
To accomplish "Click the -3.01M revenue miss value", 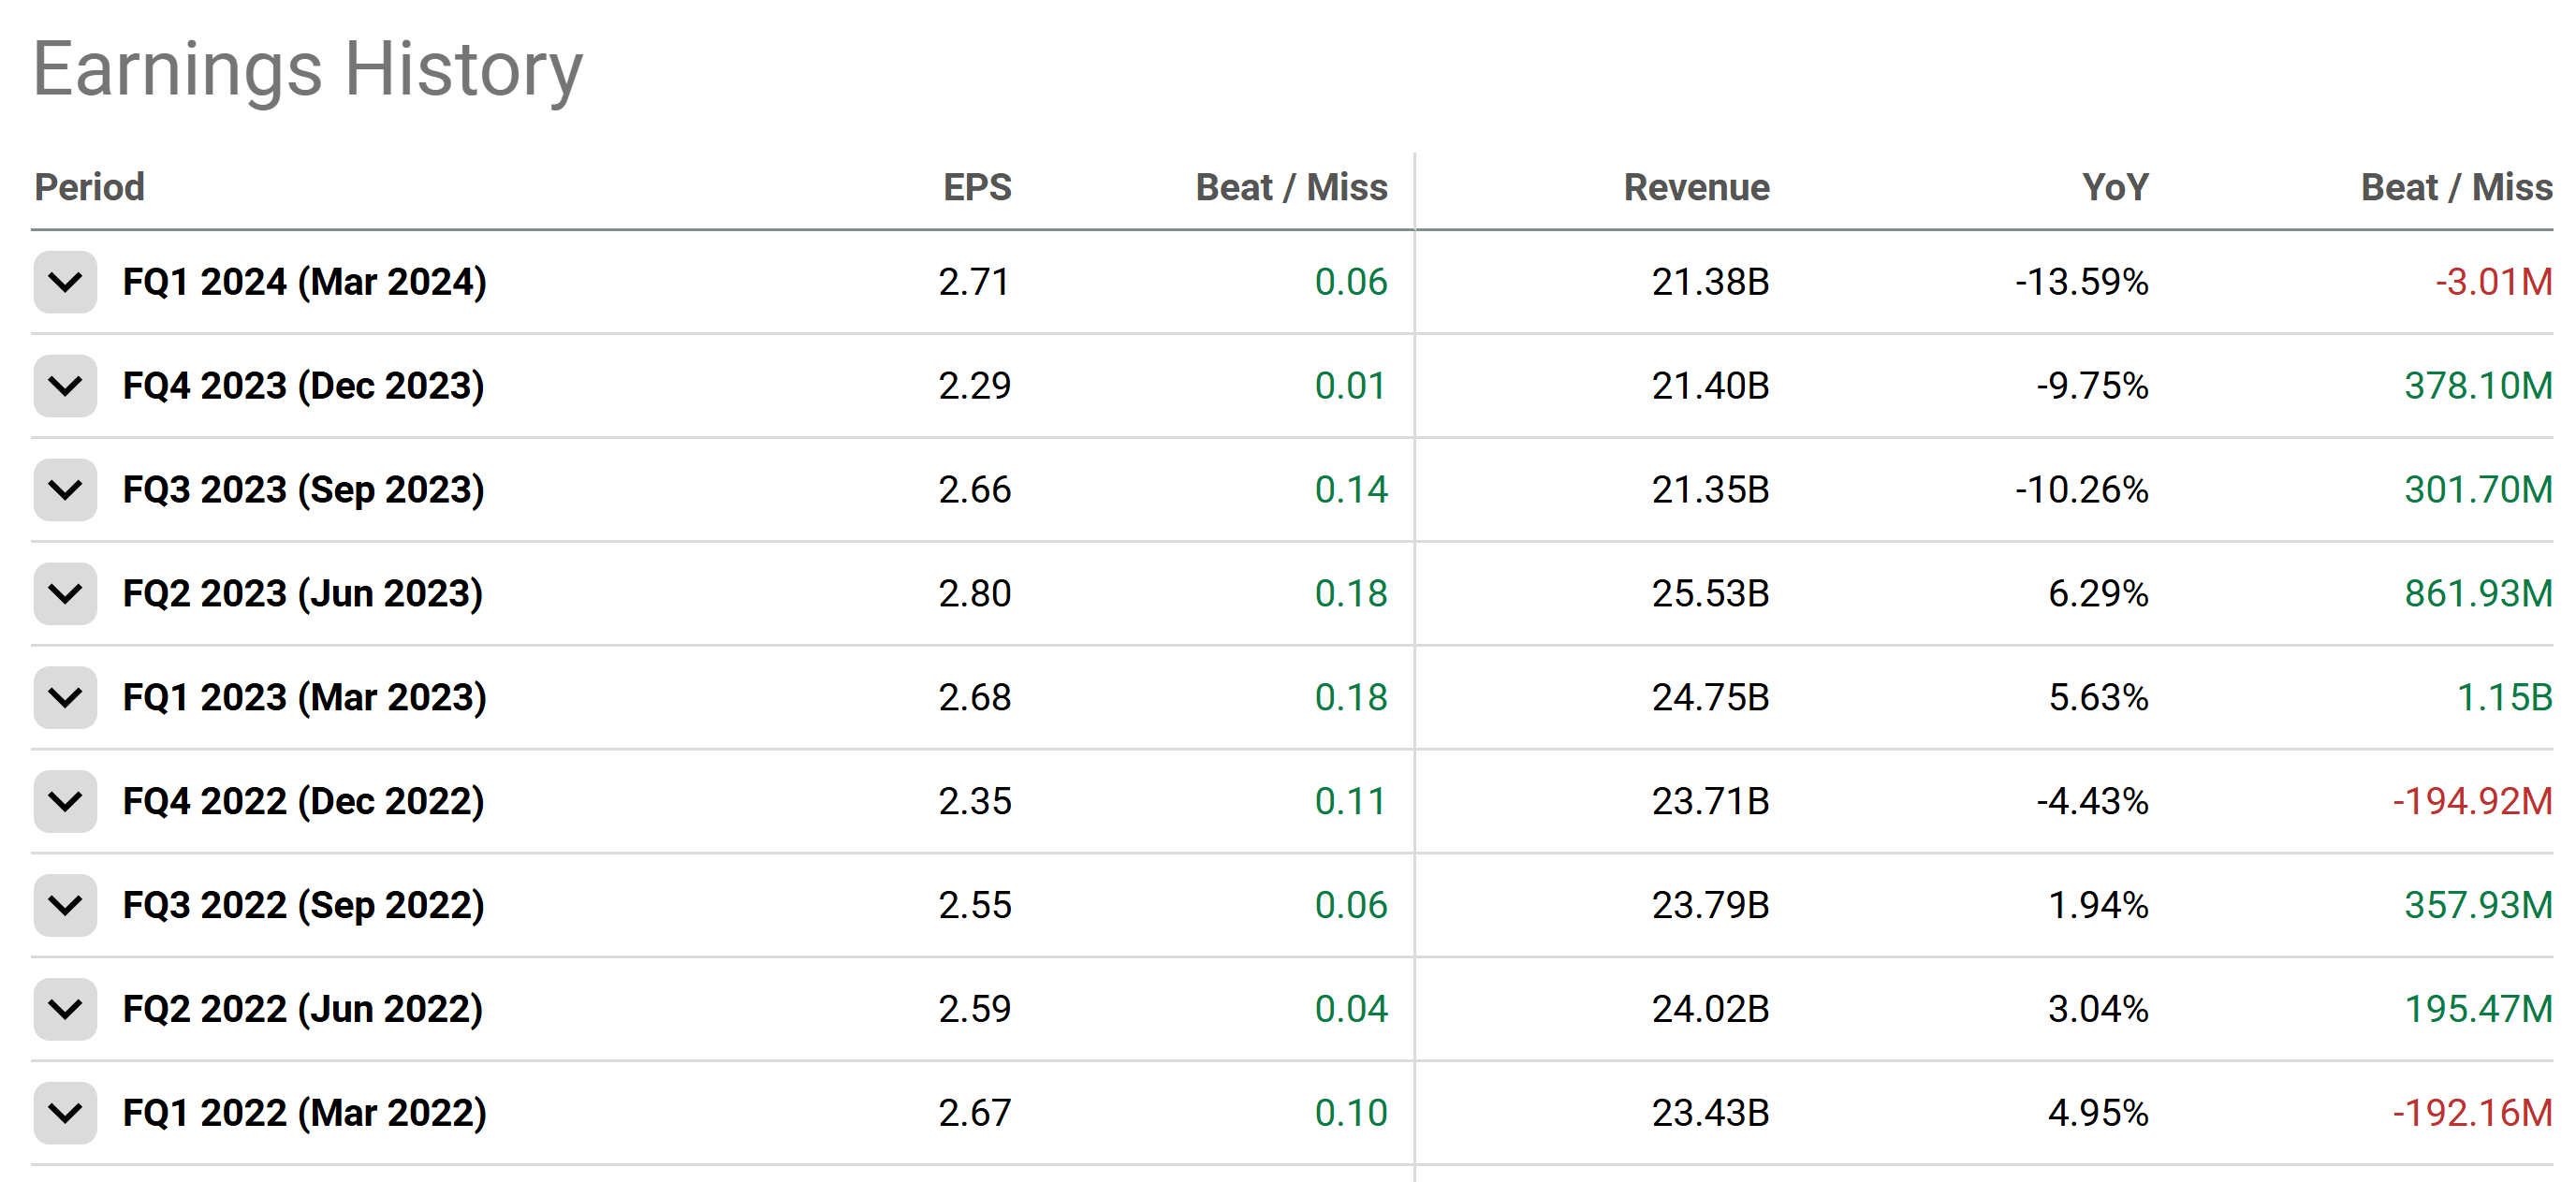I will tap(2493, 282).
